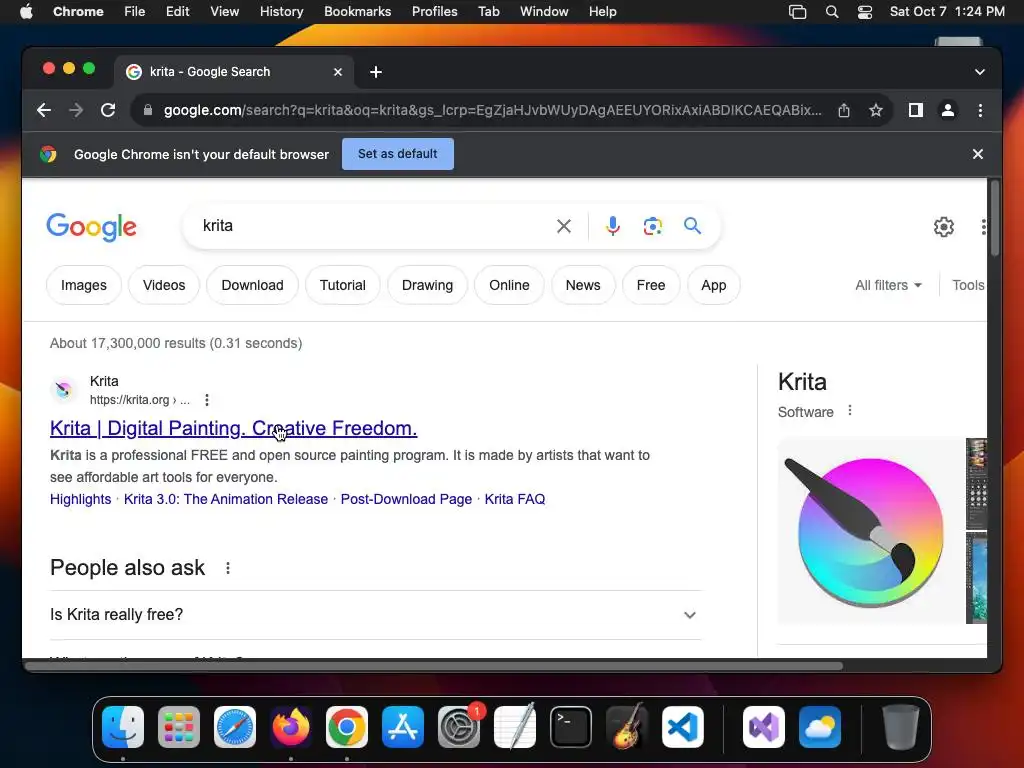The height and width of the screenshot is (768, 1024).
Task: Open the File menu
Action: [135, 12]
